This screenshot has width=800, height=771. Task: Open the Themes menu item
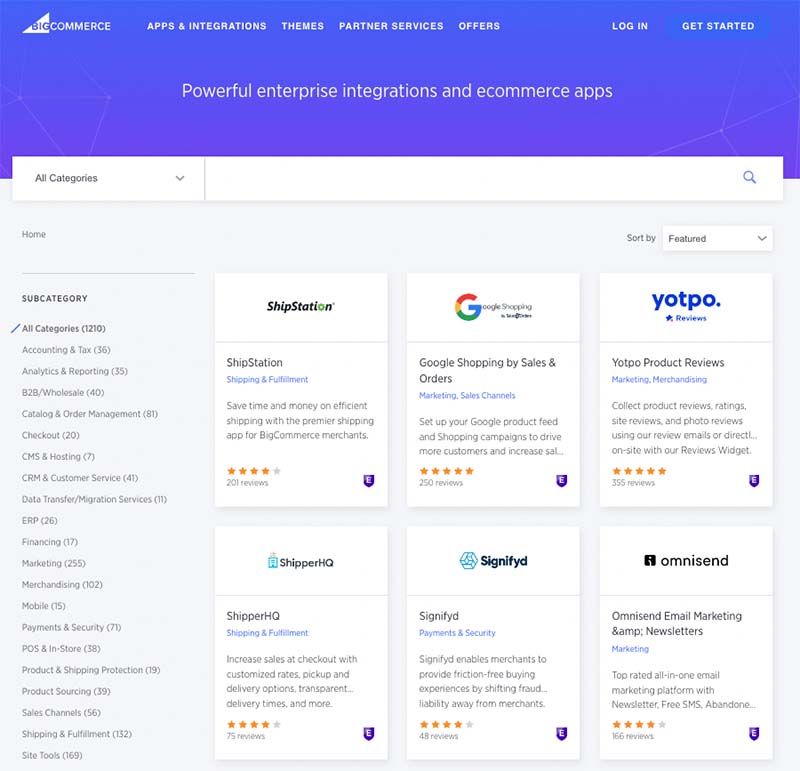coord(303,26)
